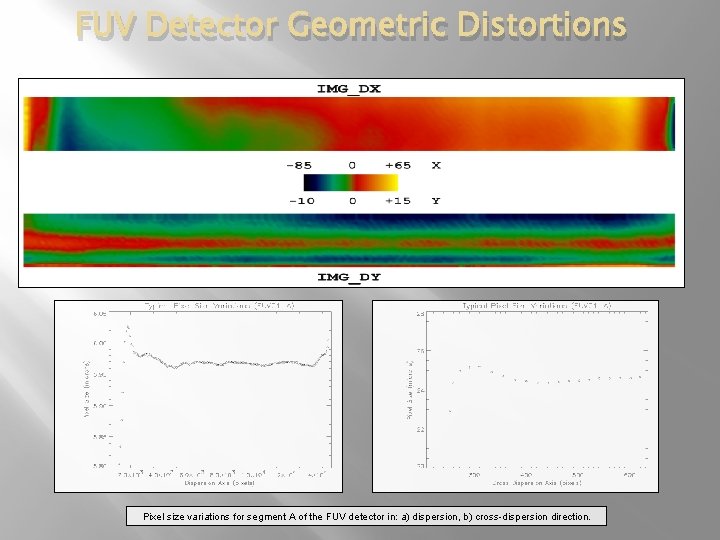Click the '+65' X scale value
This screenshot has height=540, width=720.
pyautogui.click(x=398, y=165)
